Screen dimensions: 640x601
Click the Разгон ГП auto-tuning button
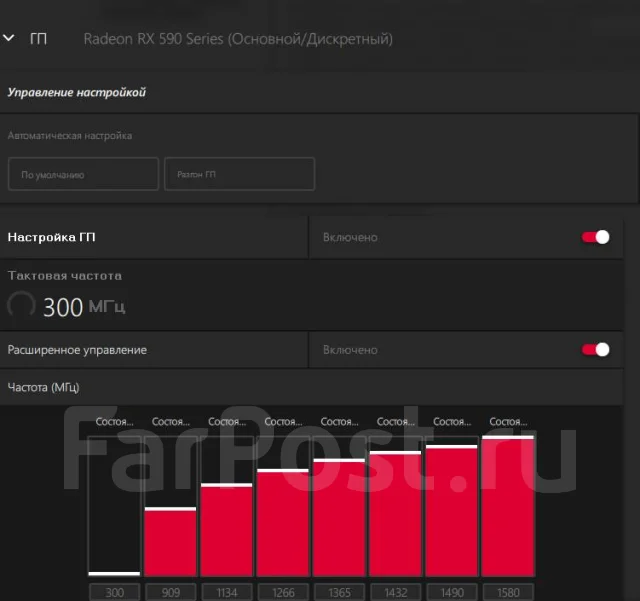tap(240, 174)
